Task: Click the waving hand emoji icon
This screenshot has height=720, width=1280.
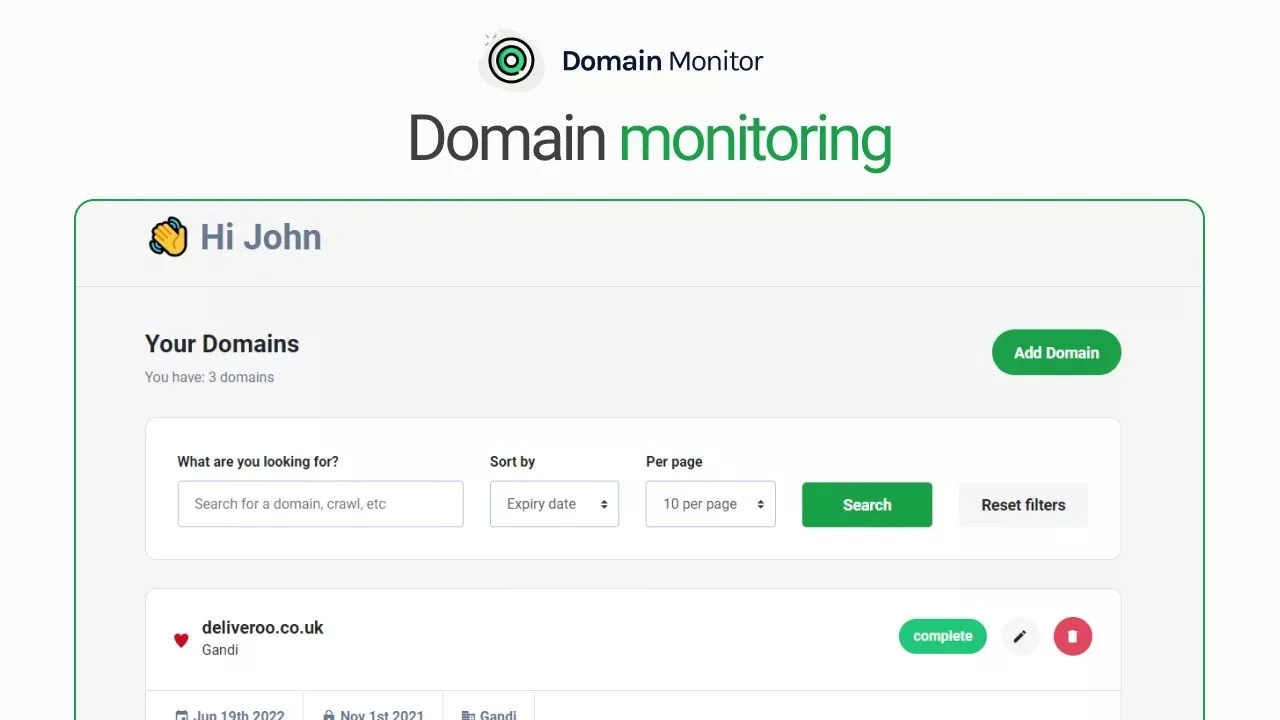Action: 168,238
